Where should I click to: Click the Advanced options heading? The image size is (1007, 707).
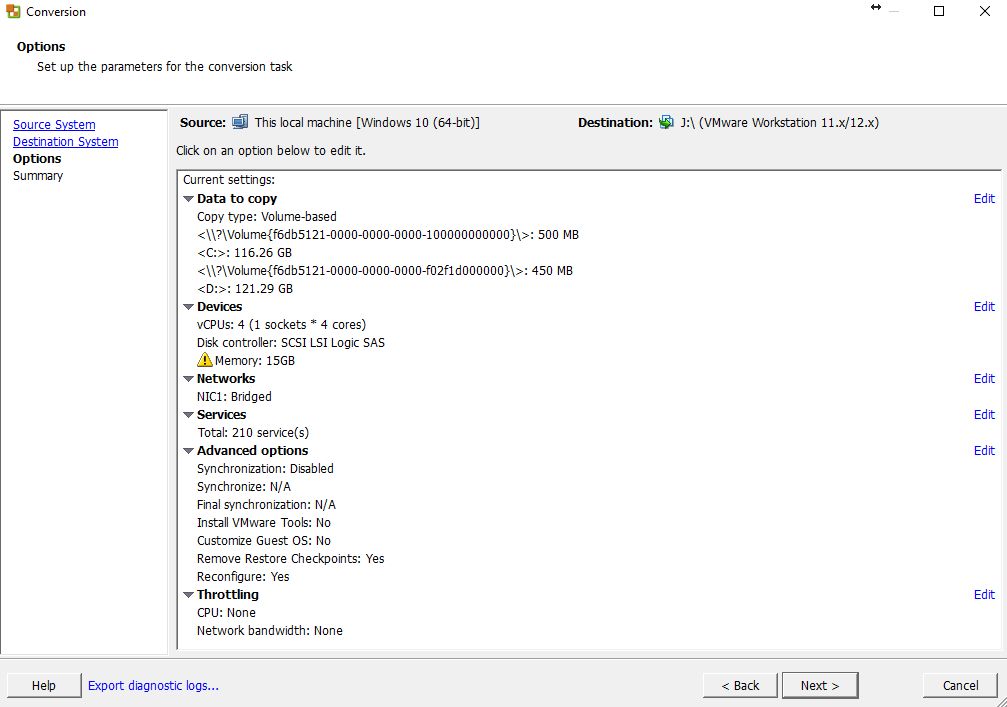tap(252, 450)
